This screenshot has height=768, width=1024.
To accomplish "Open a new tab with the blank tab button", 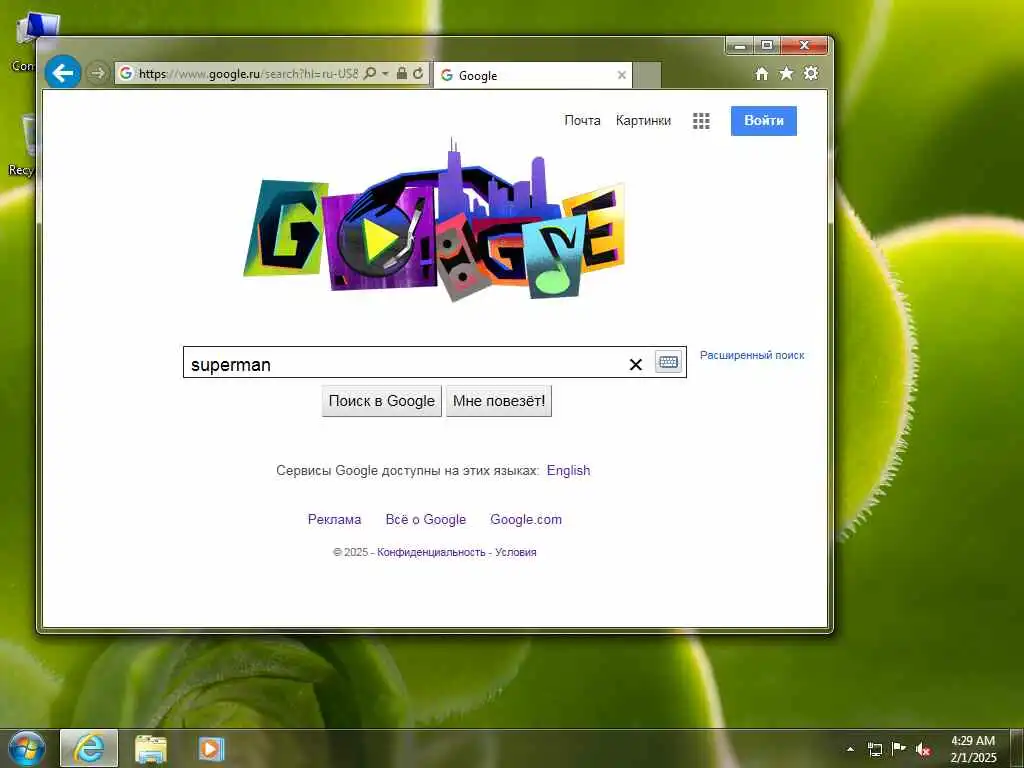I will pyautogui.click(x=647, y=75).
